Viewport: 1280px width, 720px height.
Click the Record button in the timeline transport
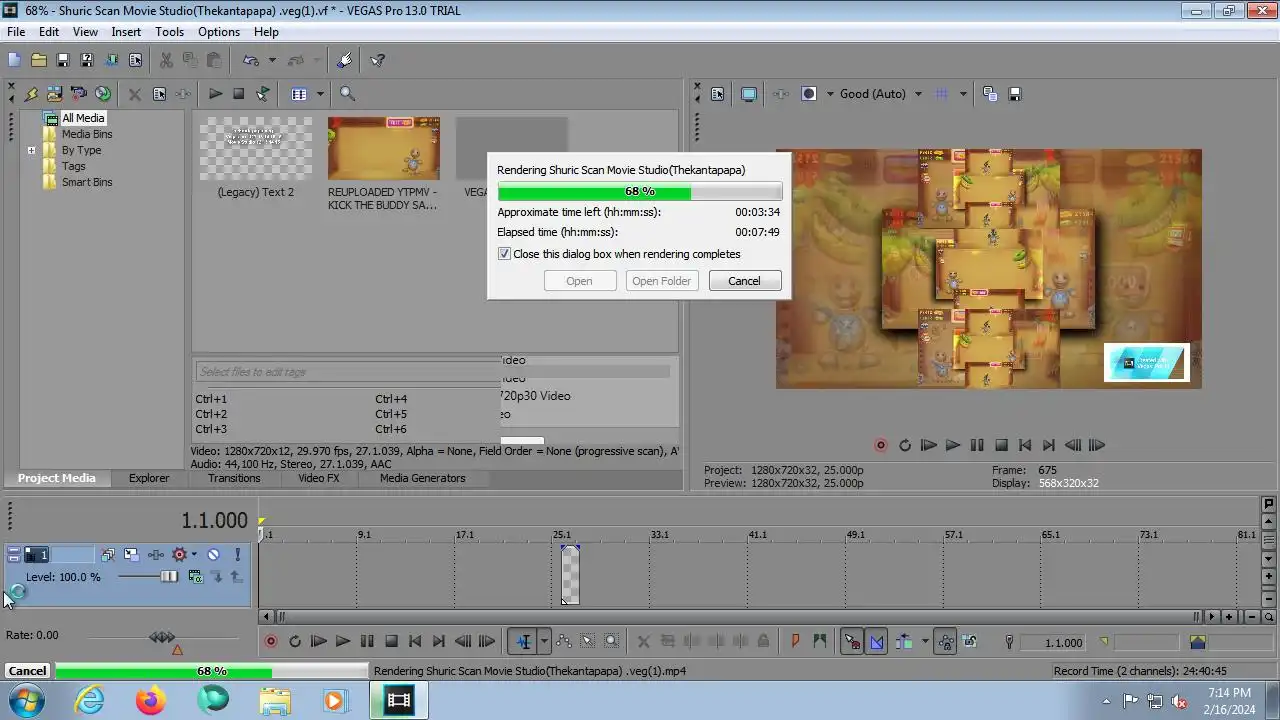pyautogui.click(x=270, y=642)
